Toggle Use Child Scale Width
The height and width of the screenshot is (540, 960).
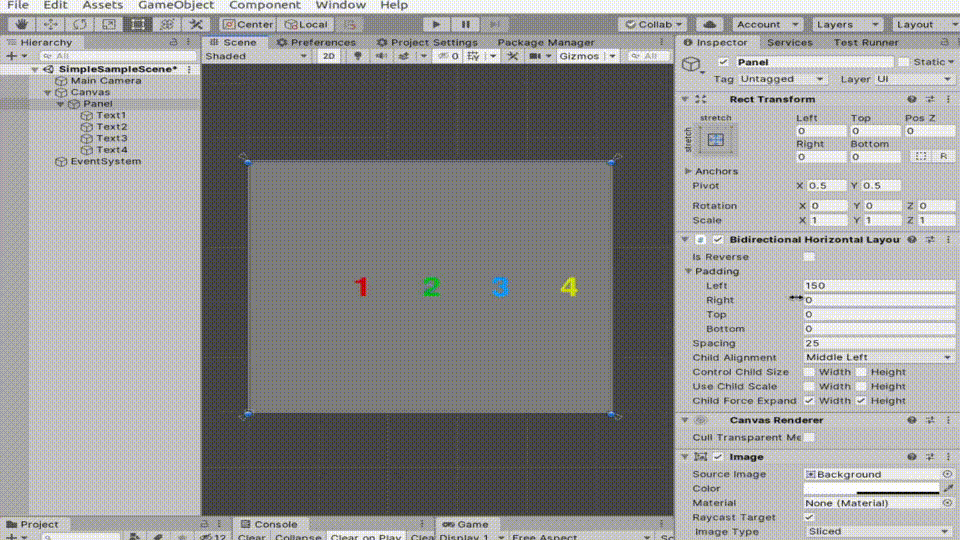[x=809, y=386]
